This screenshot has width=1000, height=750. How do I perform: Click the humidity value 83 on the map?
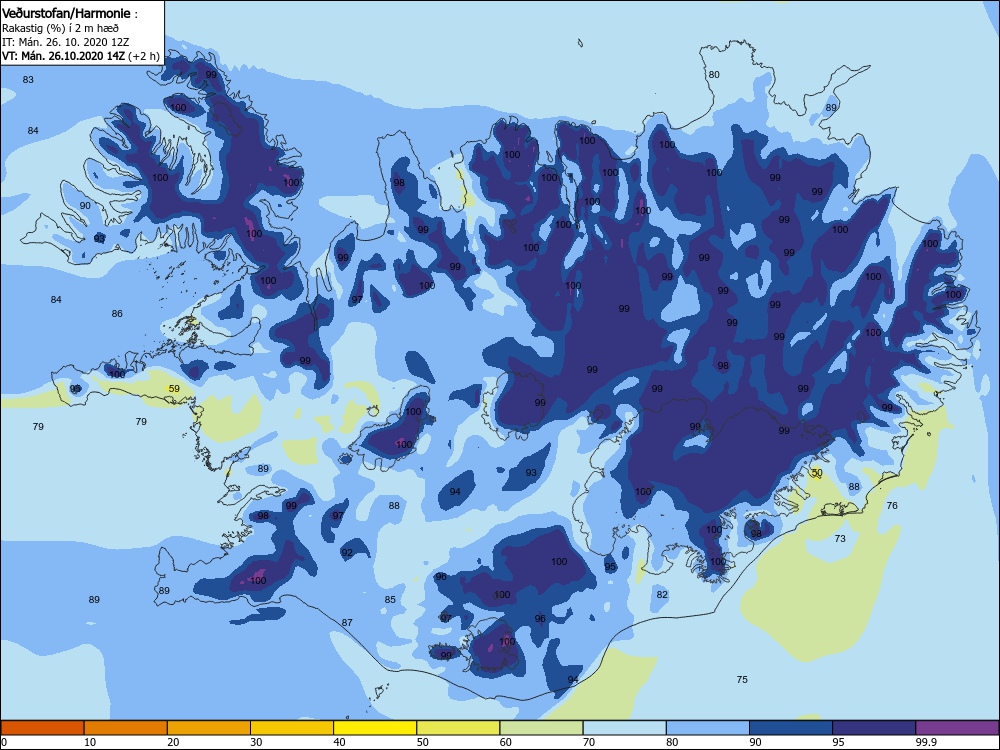[x=28, y=80]
